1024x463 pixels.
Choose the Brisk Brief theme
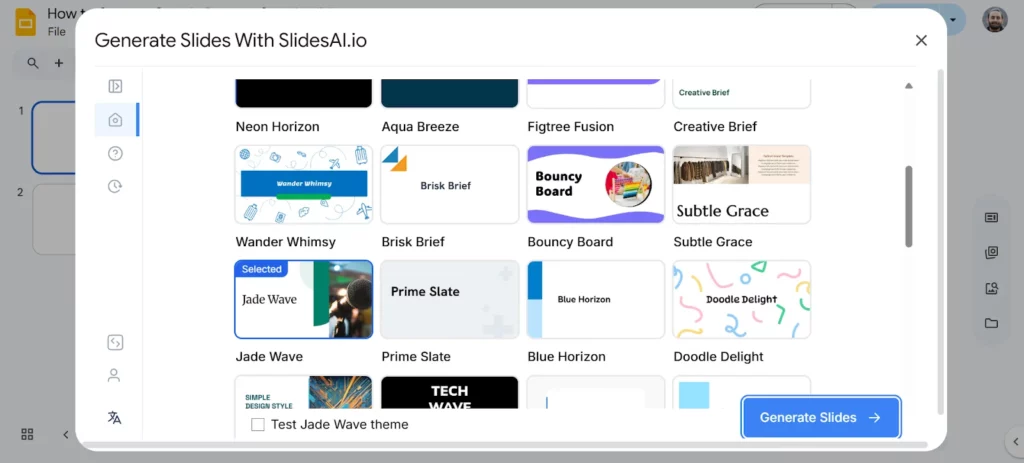(x=449, y=185)
